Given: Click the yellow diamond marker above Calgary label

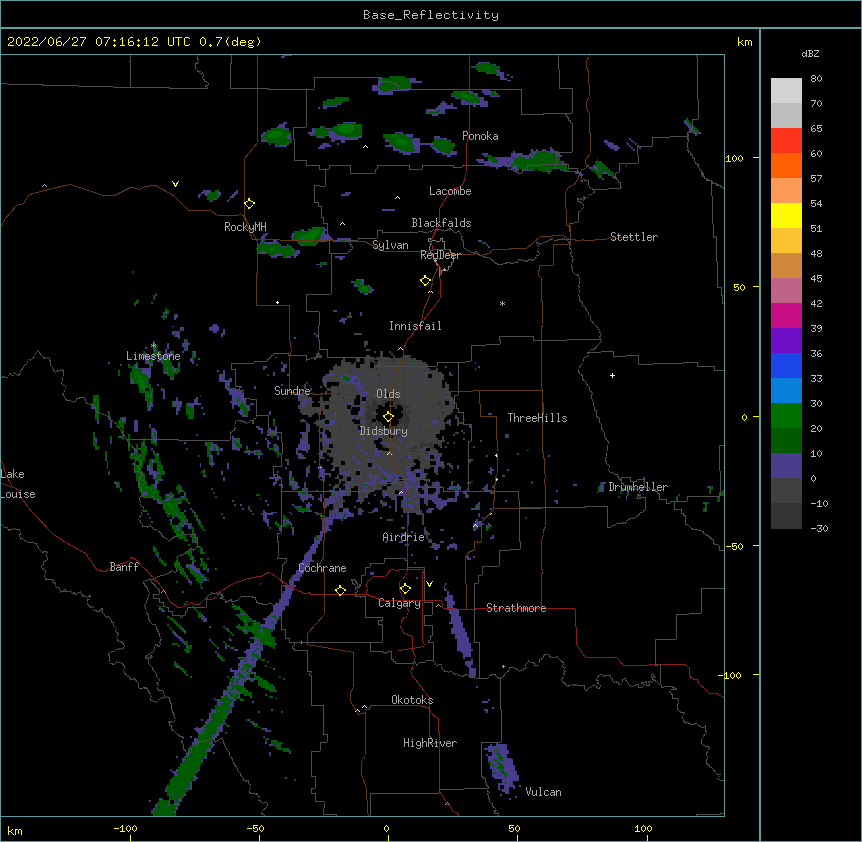Looking at the screenshot, I should tap(405, 589).
